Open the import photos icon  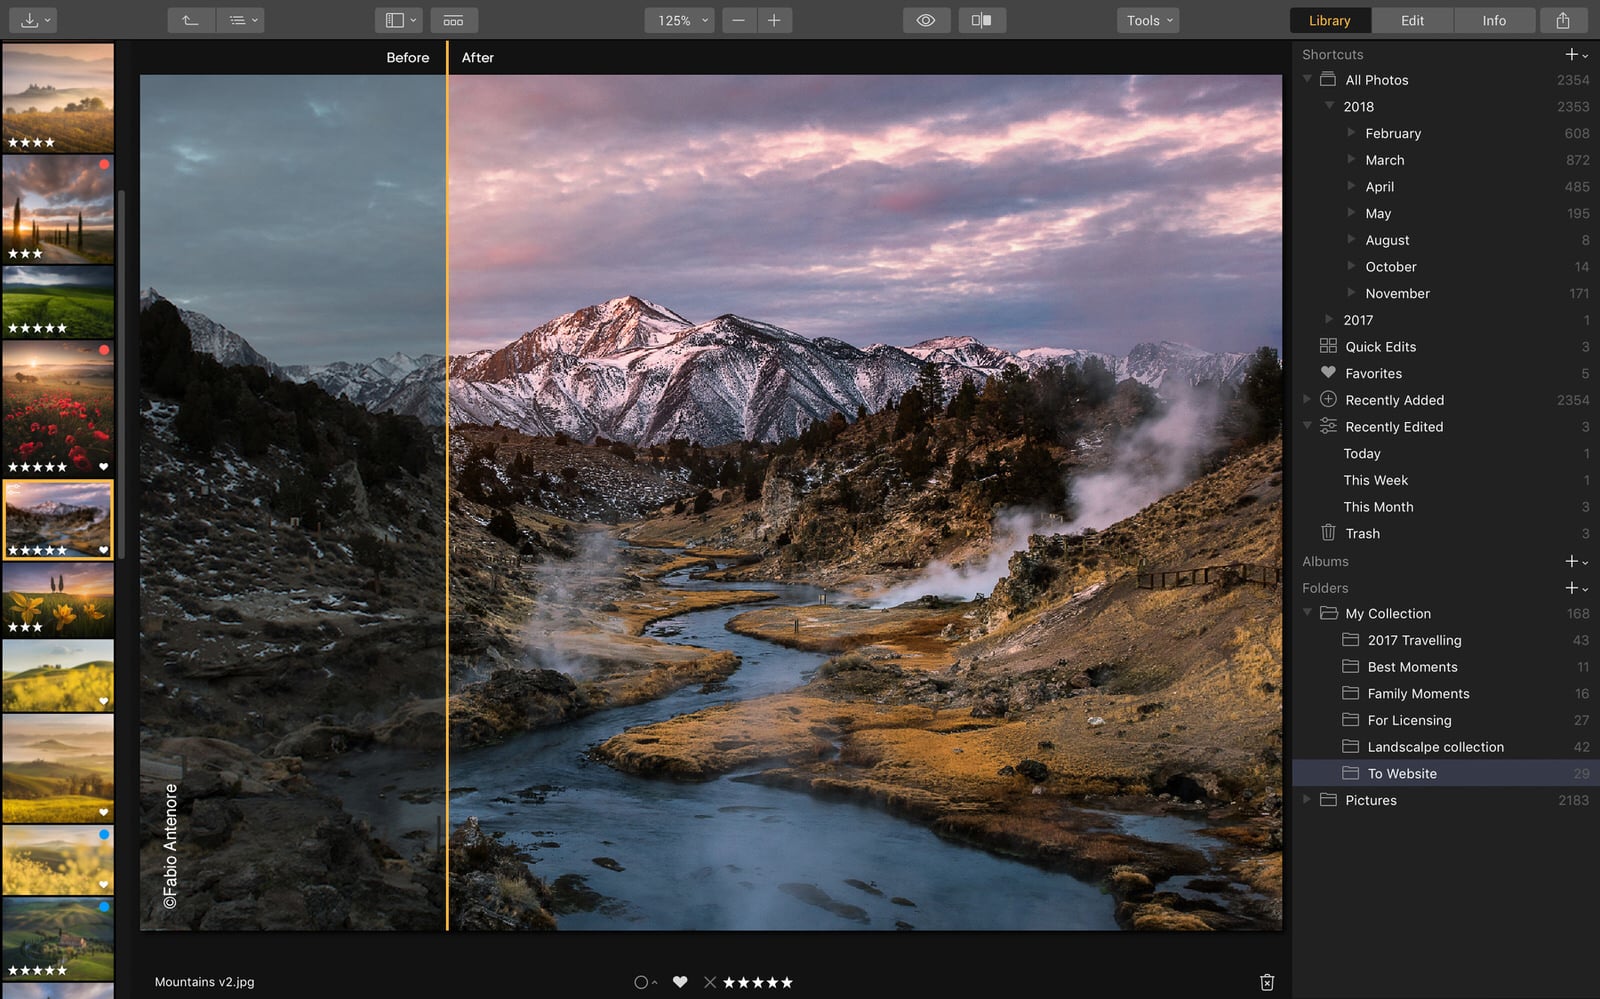(31, 19)
